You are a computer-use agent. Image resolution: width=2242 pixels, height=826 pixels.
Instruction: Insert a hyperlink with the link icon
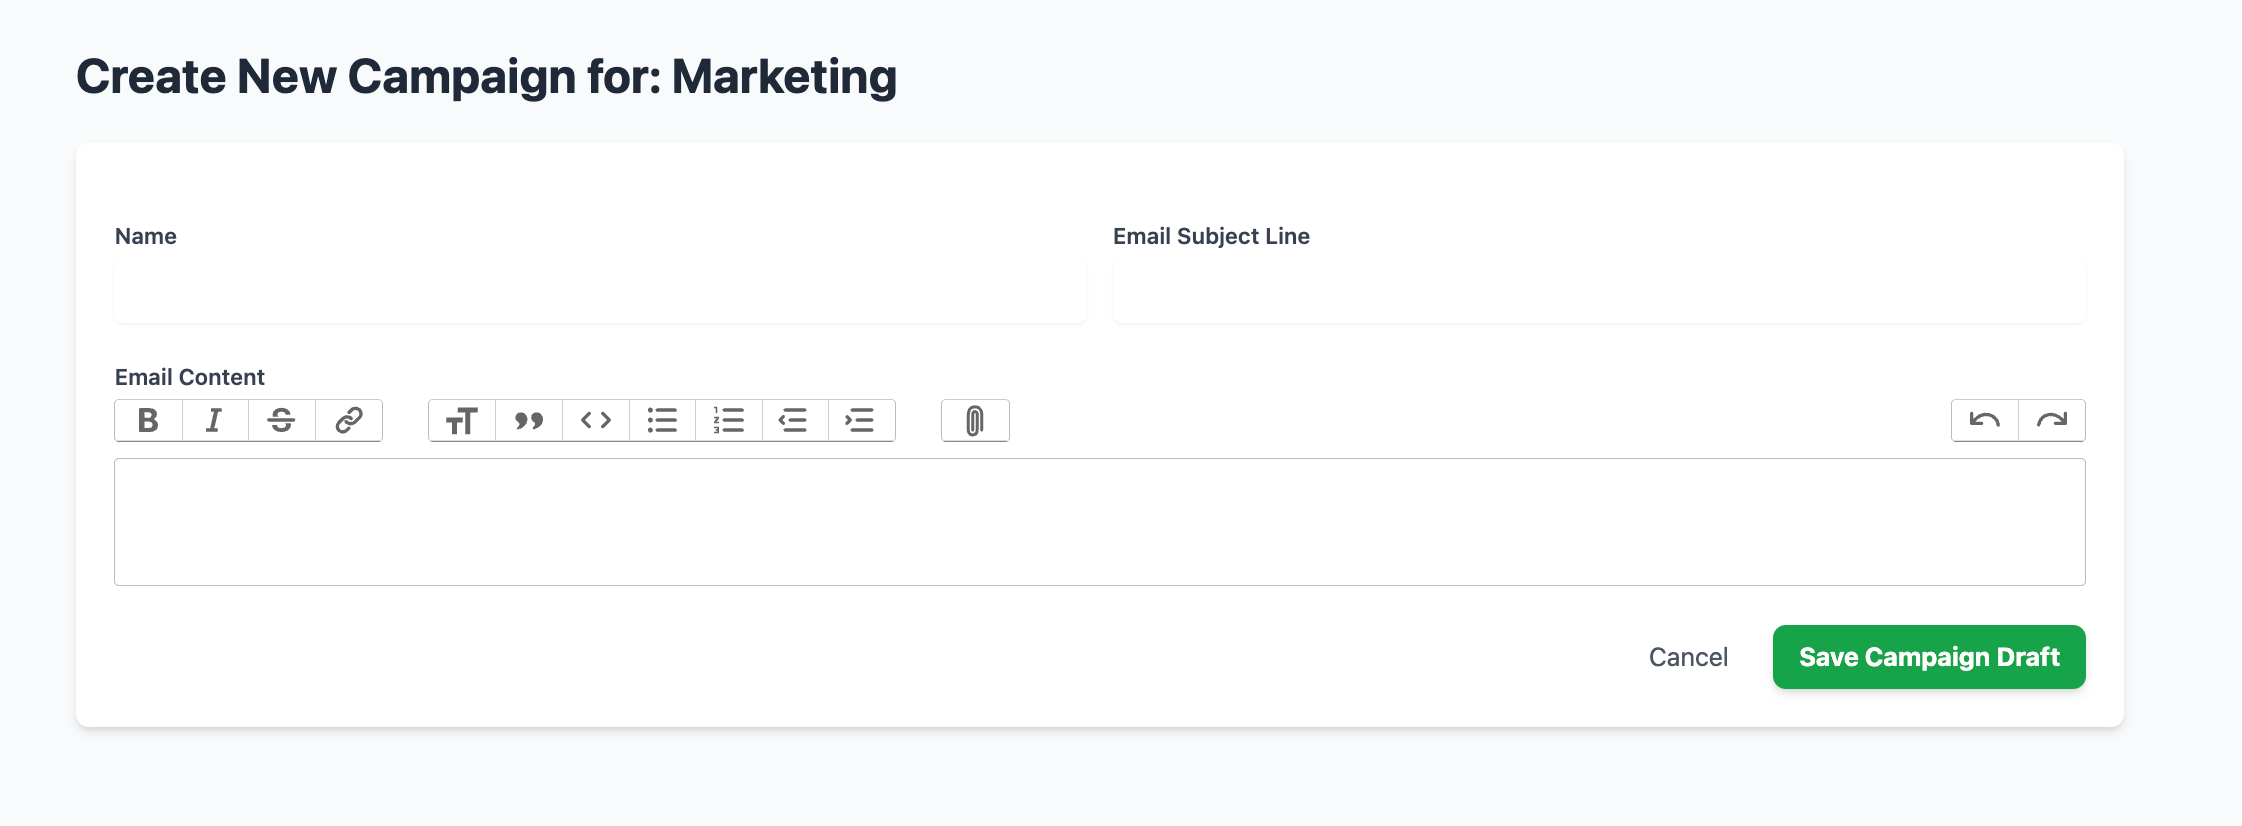pos(348,421)
